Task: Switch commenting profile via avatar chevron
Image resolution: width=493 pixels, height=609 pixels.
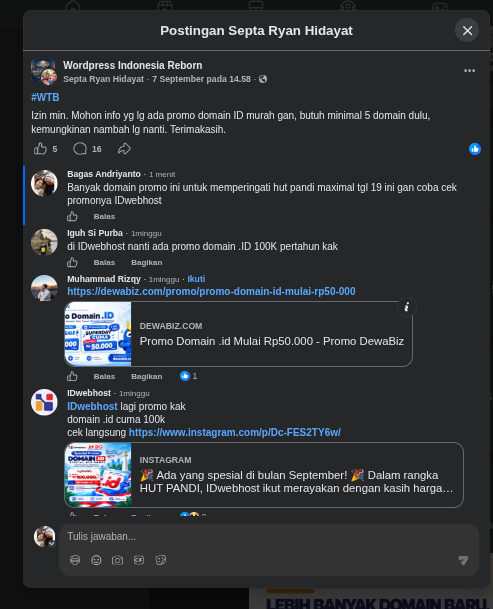Action: pos(51,544)
